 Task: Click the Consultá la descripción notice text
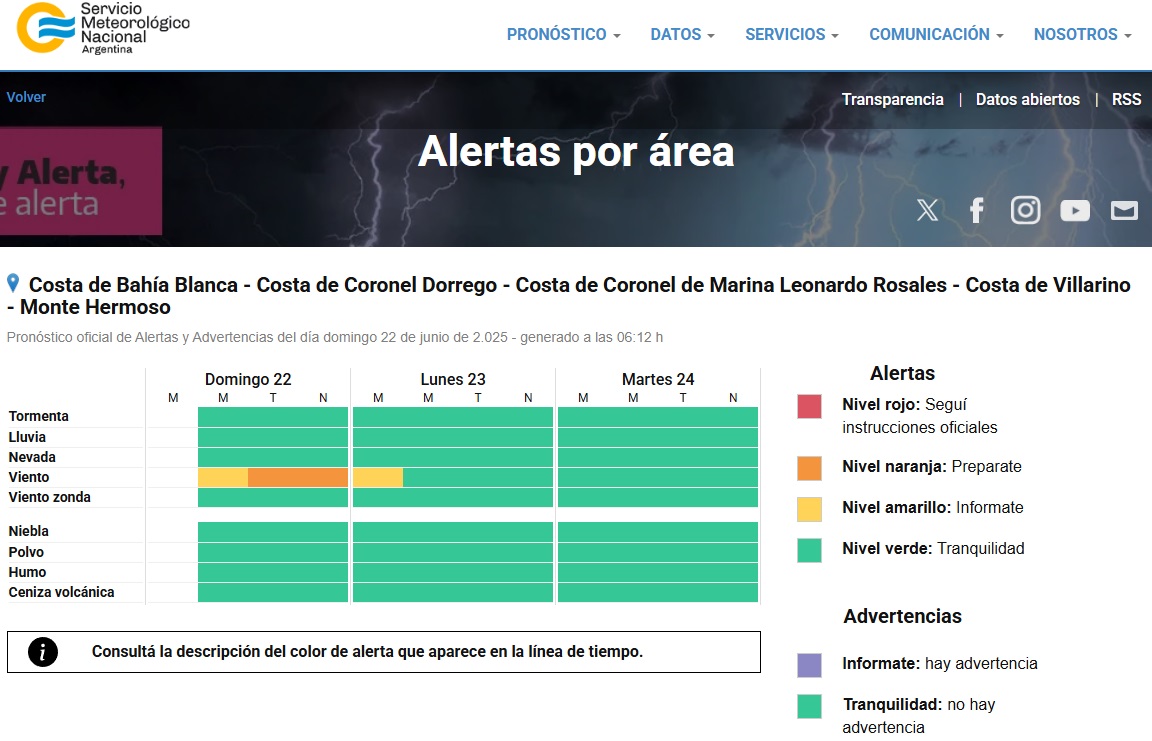(x=367, y=651)
